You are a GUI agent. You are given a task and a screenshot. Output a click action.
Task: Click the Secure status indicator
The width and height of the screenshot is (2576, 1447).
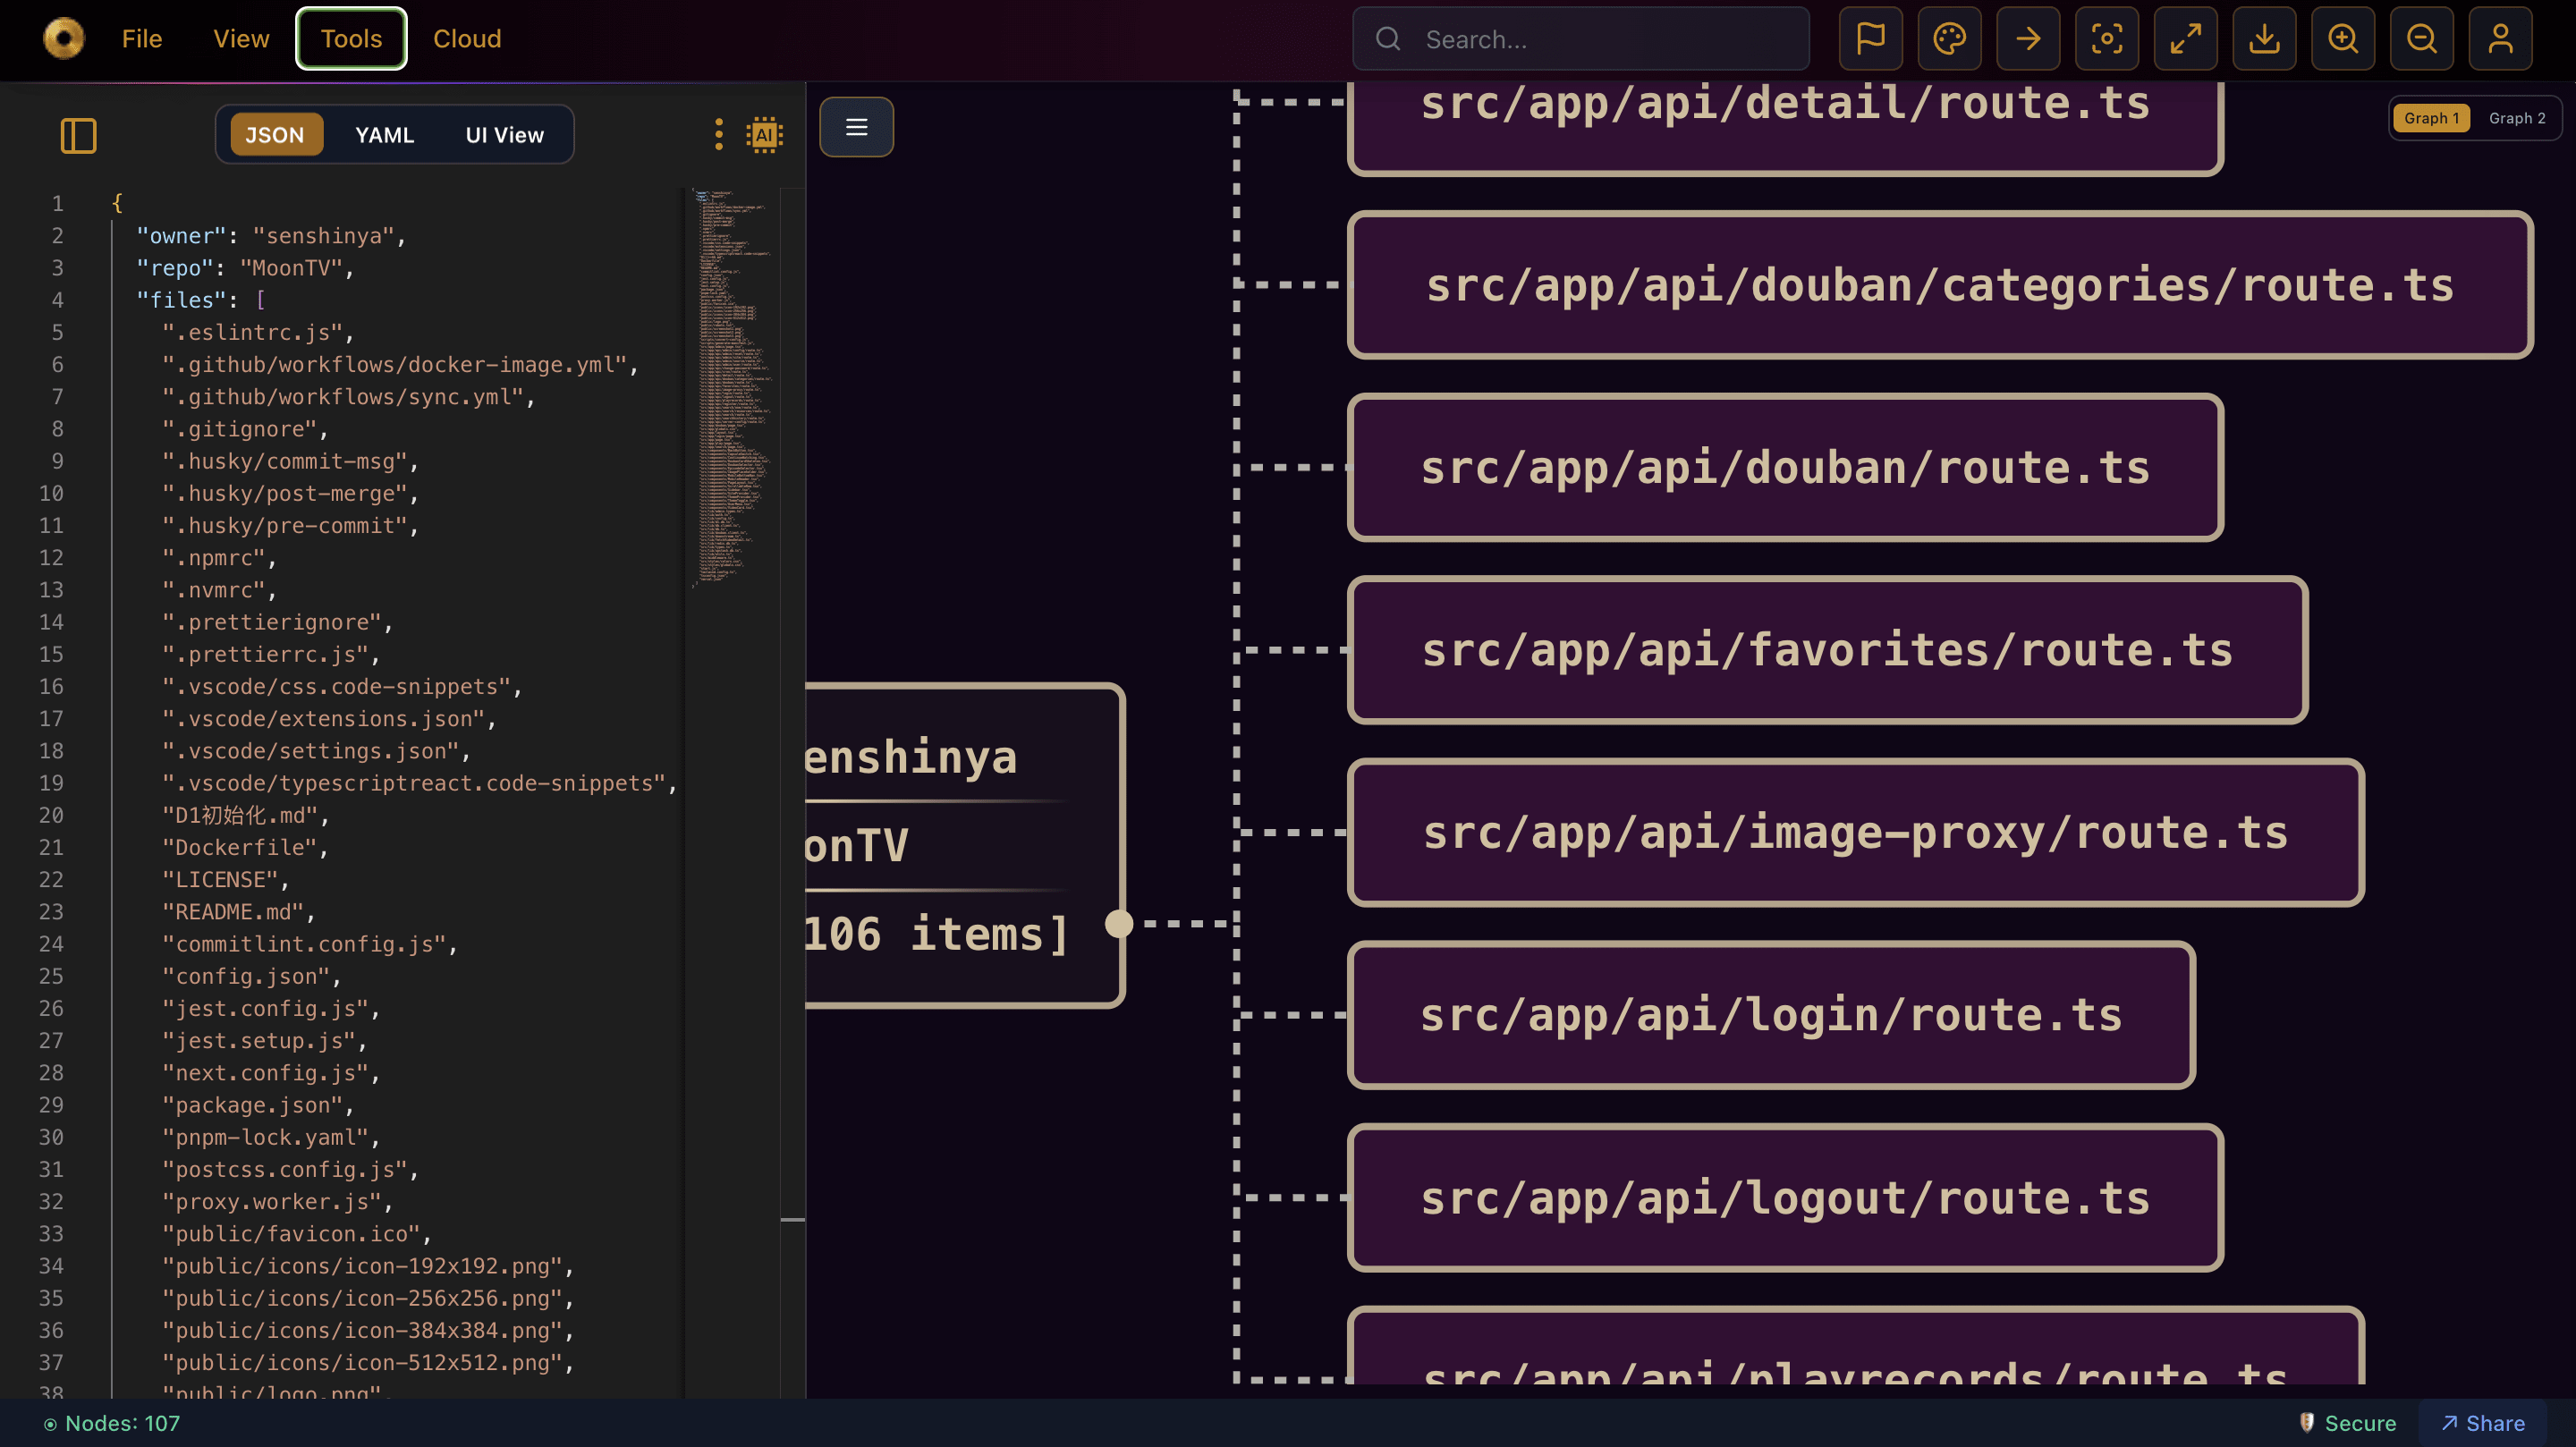pyautogui.click(x=2347, y=1423)
